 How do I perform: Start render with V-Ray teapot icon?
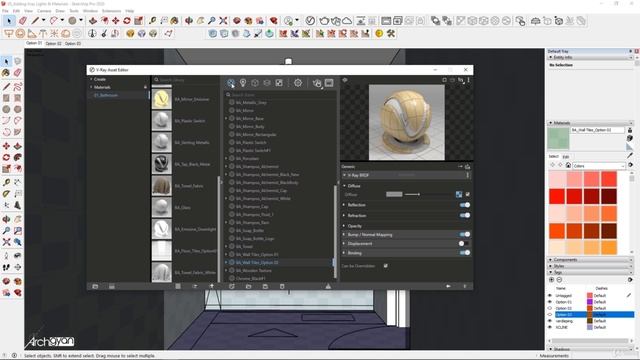click(324, 20)
